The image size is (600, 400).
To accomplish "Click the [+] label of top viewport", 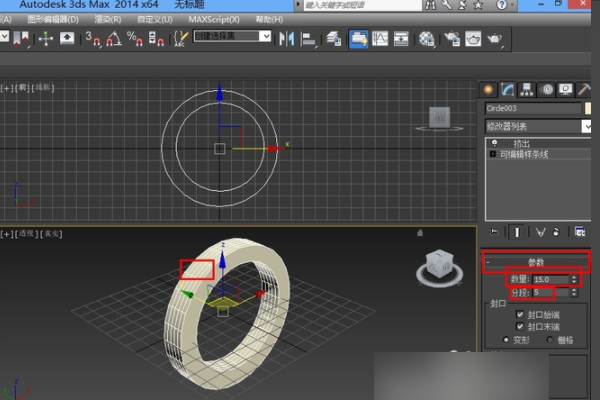I will tap(7, 88).
